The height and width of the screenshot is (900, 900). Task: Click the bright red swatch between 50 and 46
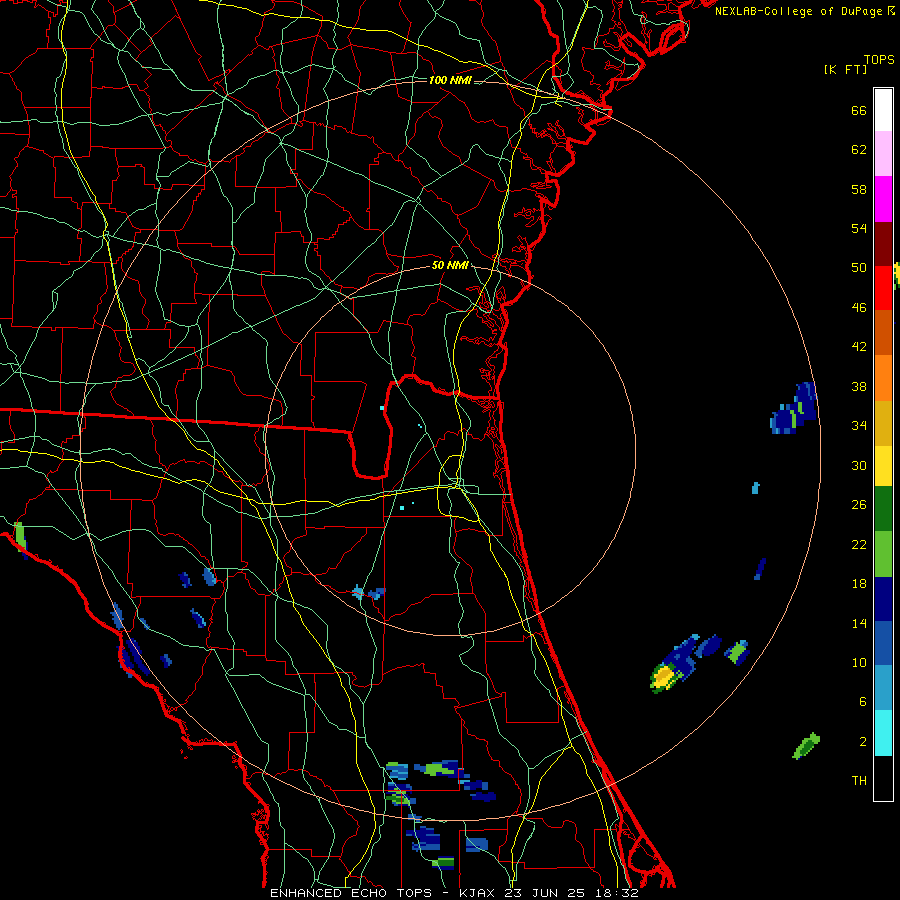883,288
